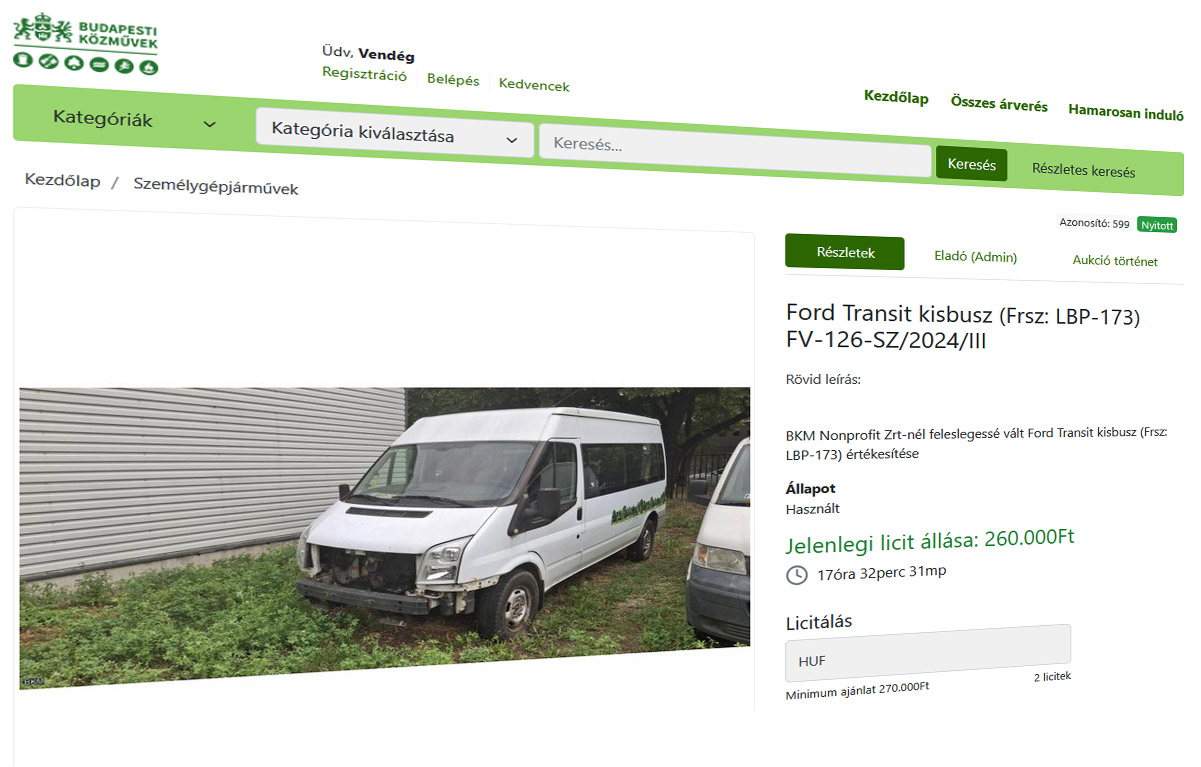Screen dimensions: 1201x767
Task: Click the Kezdőlap breadcrumb link
Action: coord(63,181)
